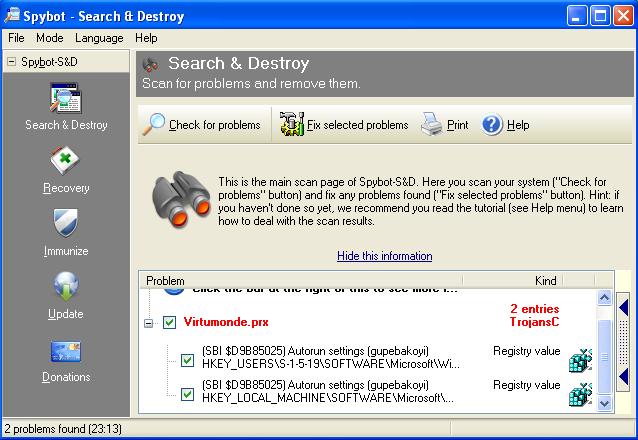638x440 pixels.
Task: Click the large binoculars info image
Action: [181, 199]
